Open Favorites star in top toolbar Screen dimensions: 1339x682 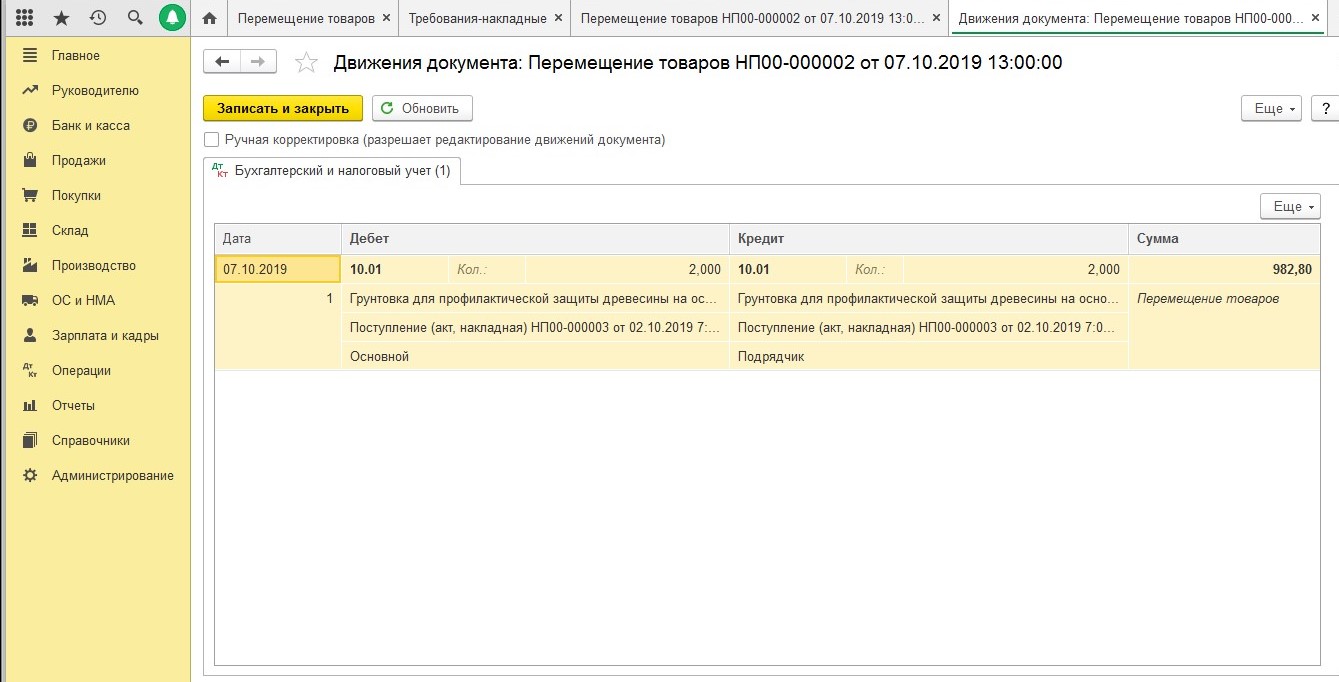pos(61,18)
